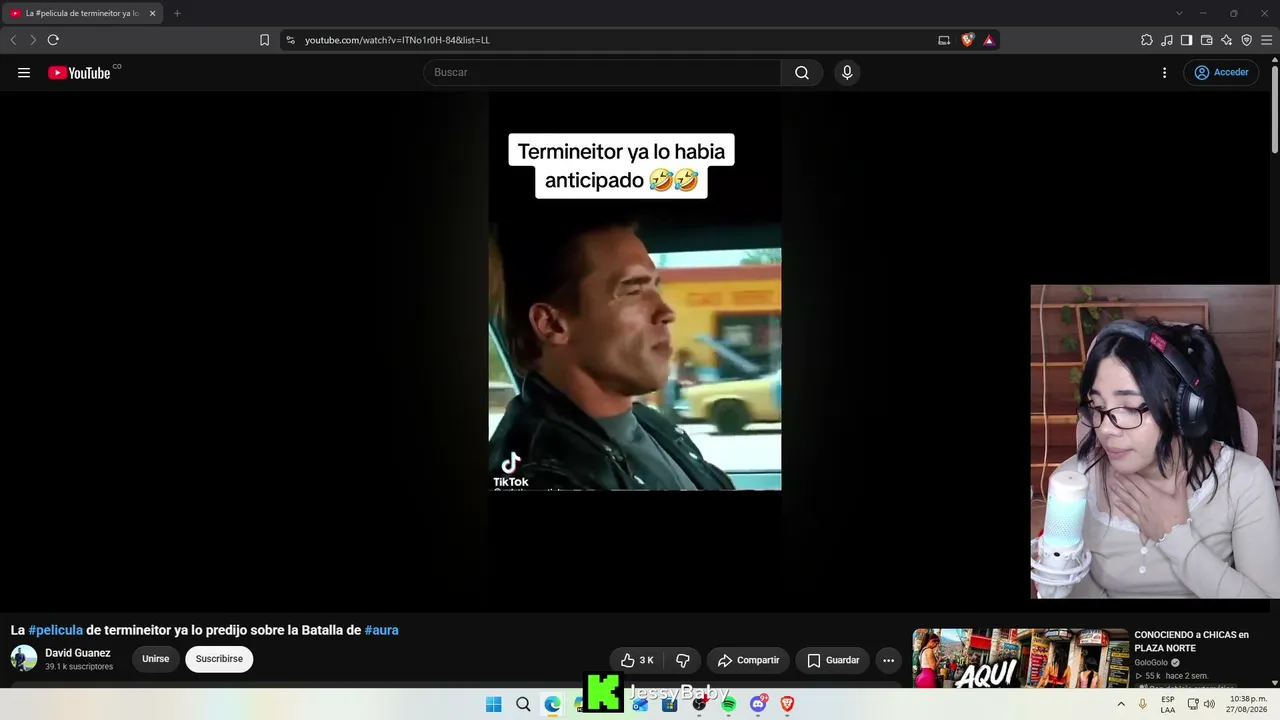Open the David Guanez channel avatar
This screenshot has height=720, width=1280.
coord(24,658)
